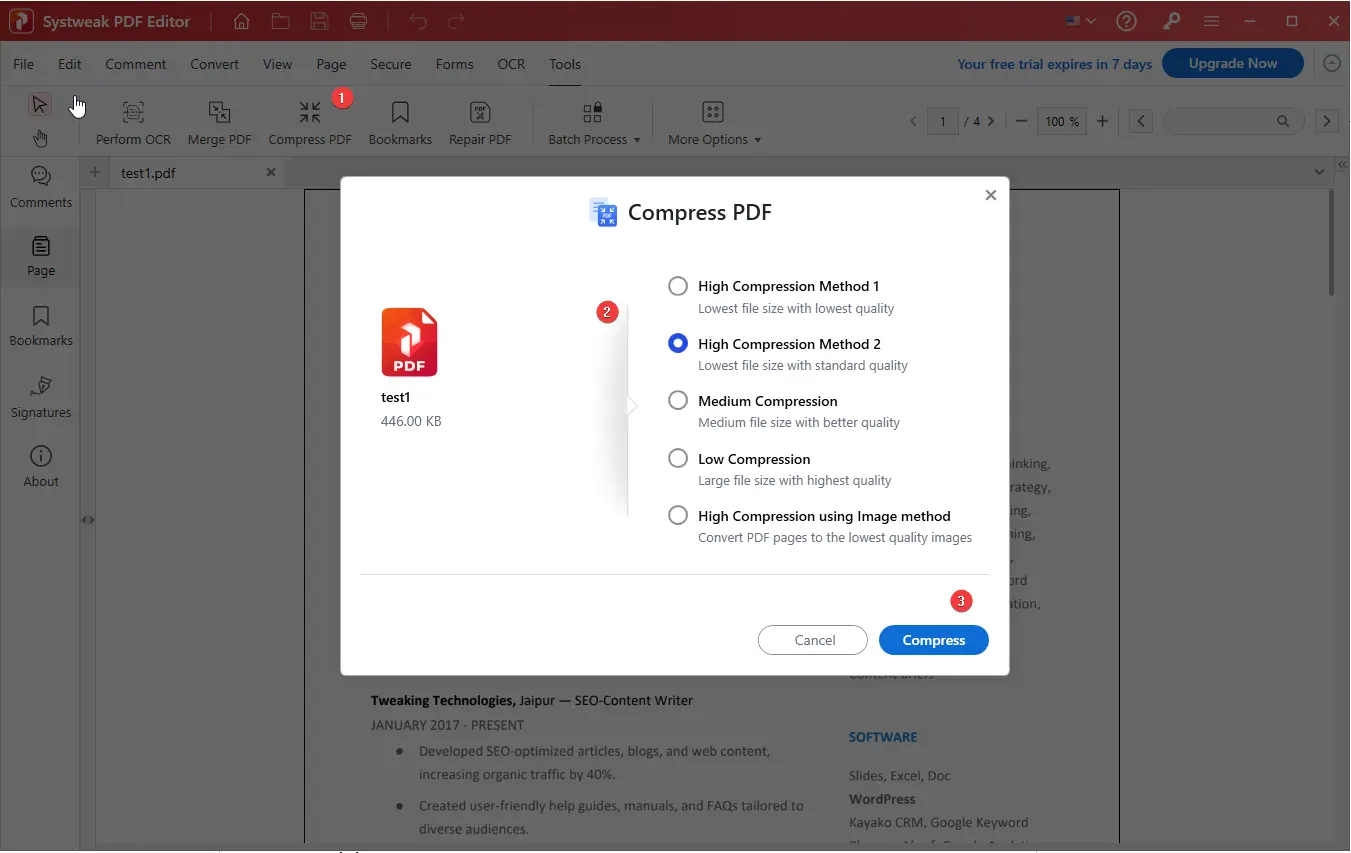This screenshot has width=1351, height=853.
Task: Open Bookmarks sidebar panel
Action: (x=41, y=326)
